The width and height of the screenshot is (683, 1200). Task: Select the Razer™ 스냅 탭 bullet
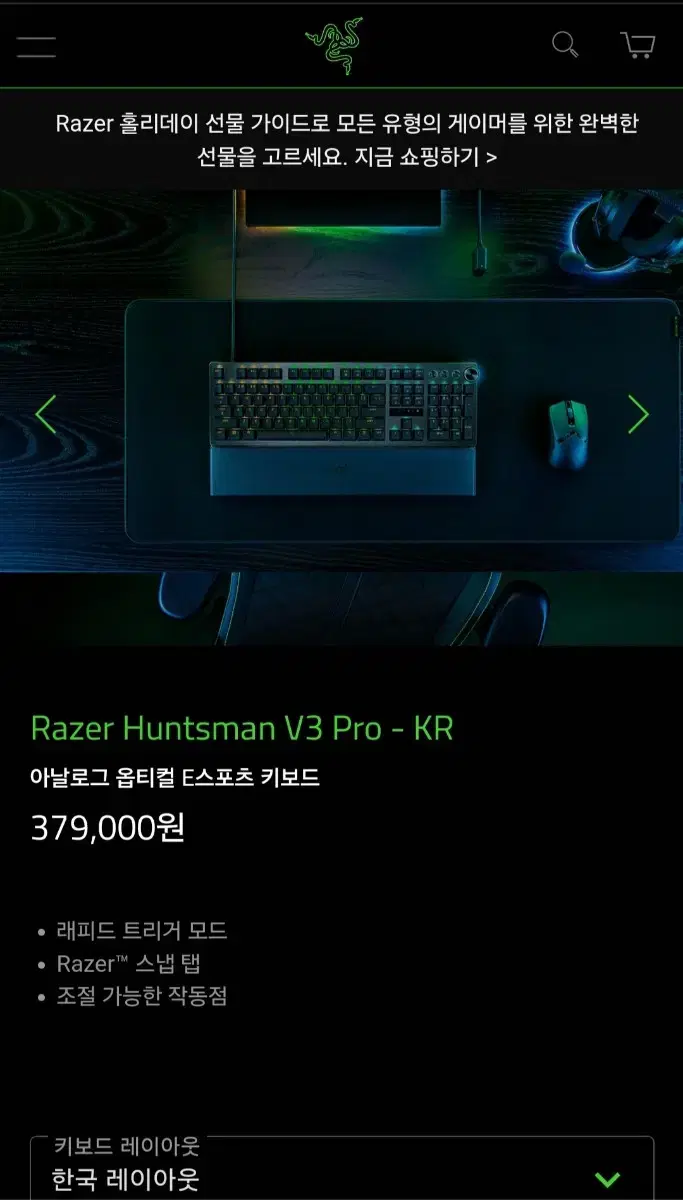129,964
